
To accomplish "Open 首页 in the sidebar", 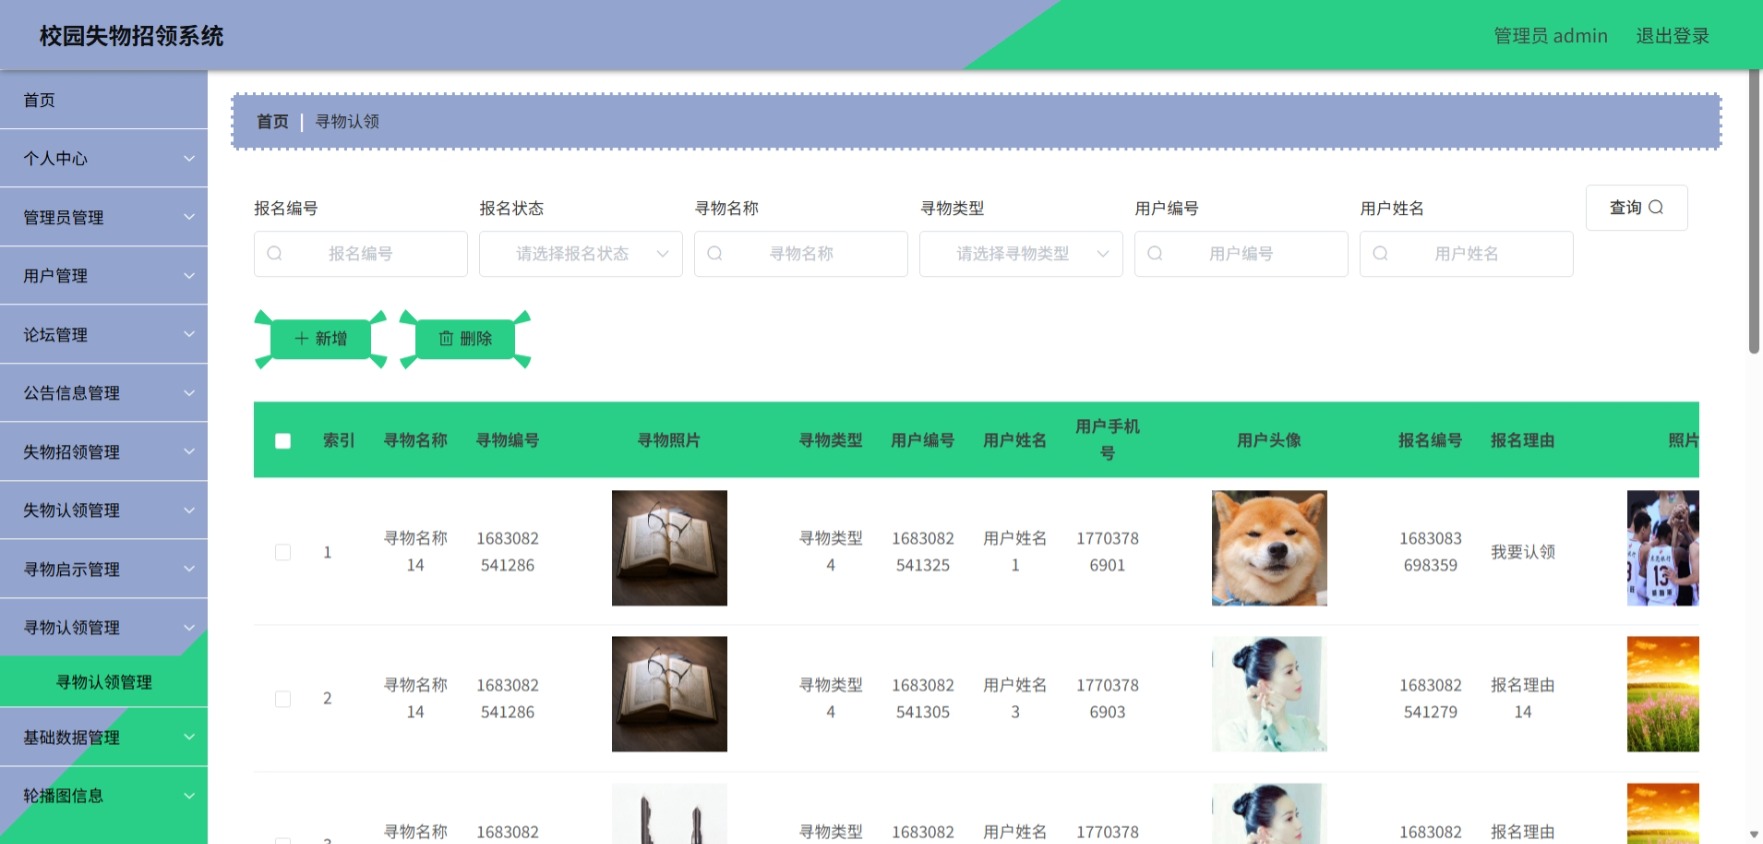I will click(x=104, y=100).
